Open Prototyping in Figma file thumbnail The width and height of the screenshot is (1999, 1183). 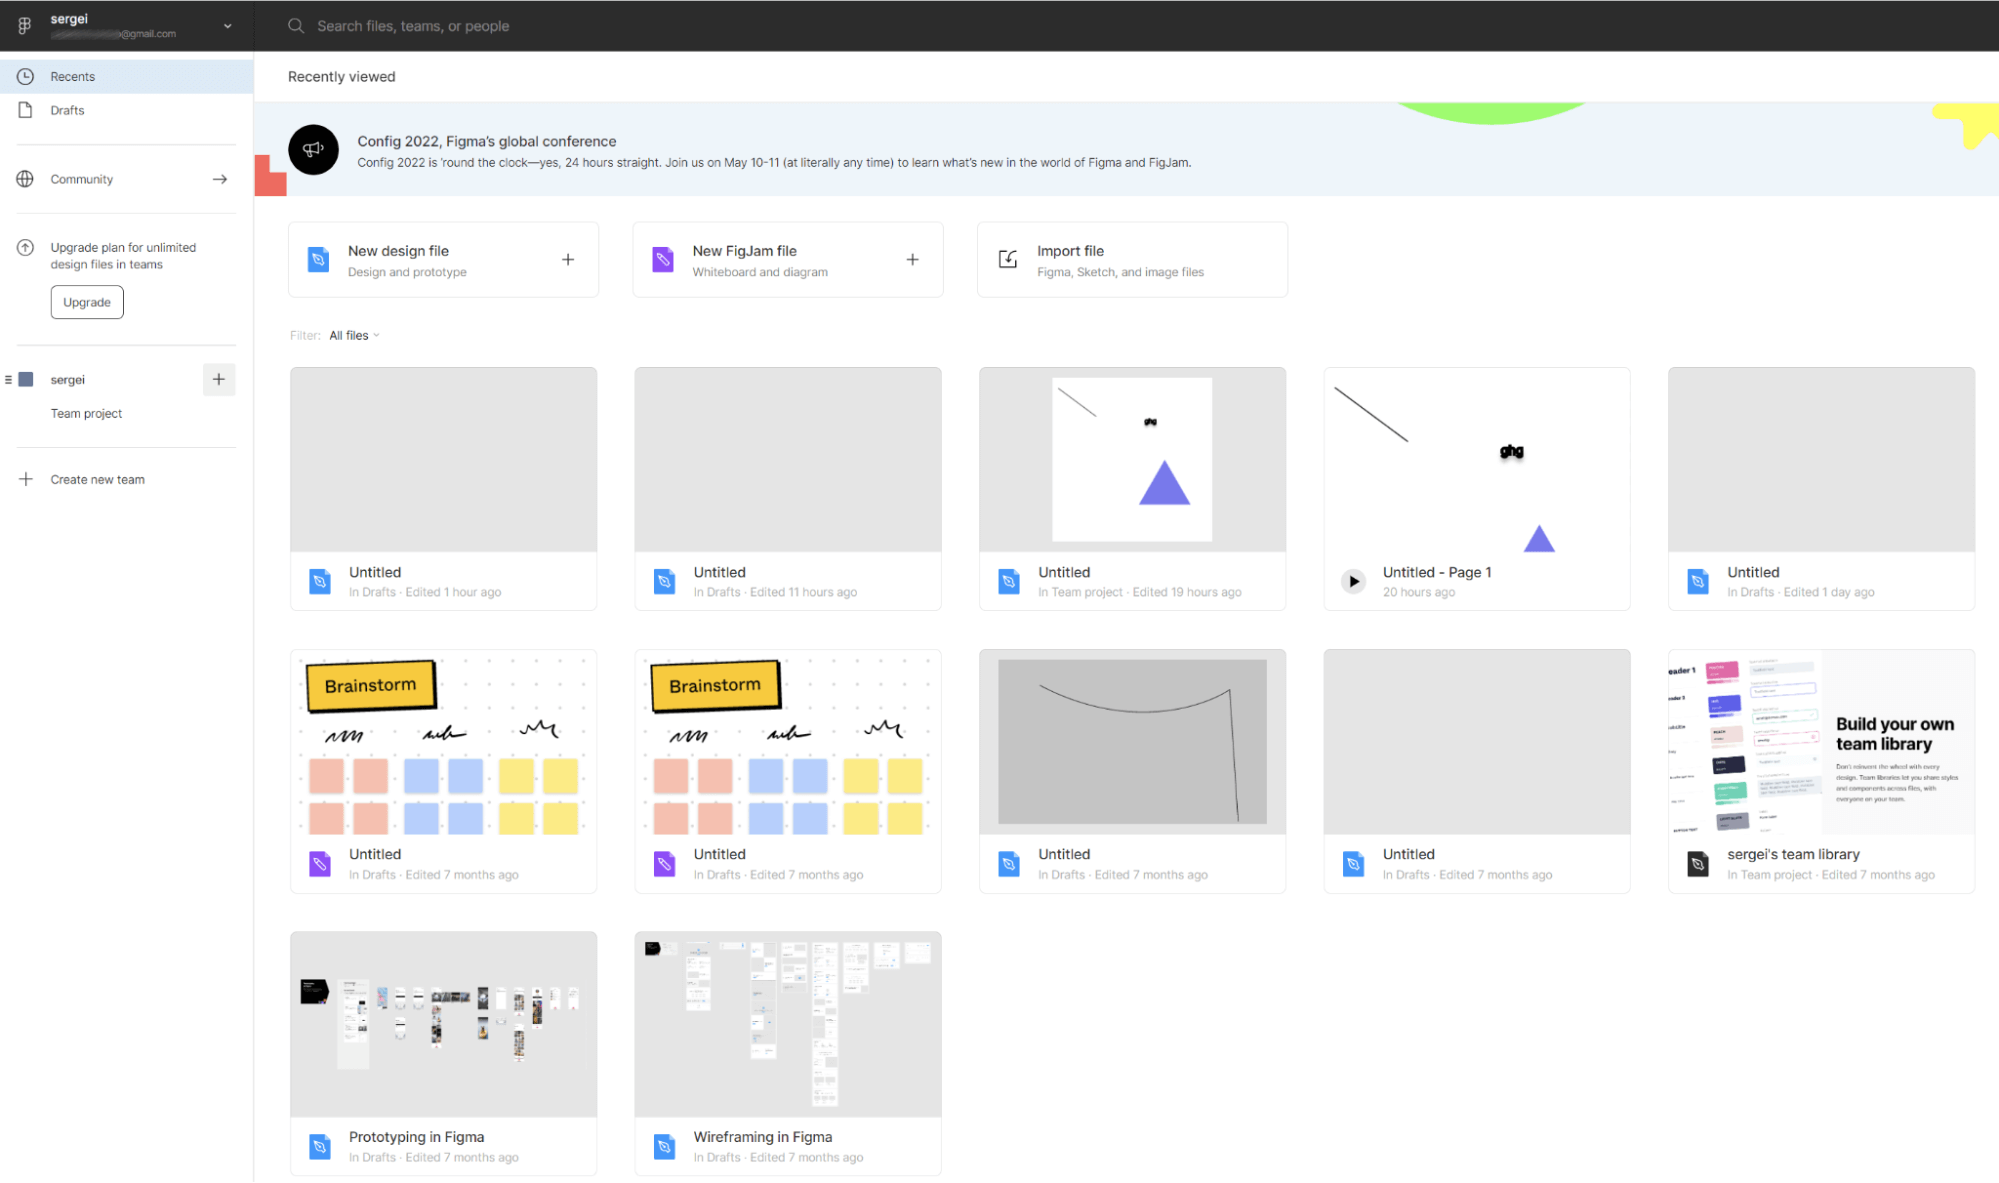tap(443, 1024)
